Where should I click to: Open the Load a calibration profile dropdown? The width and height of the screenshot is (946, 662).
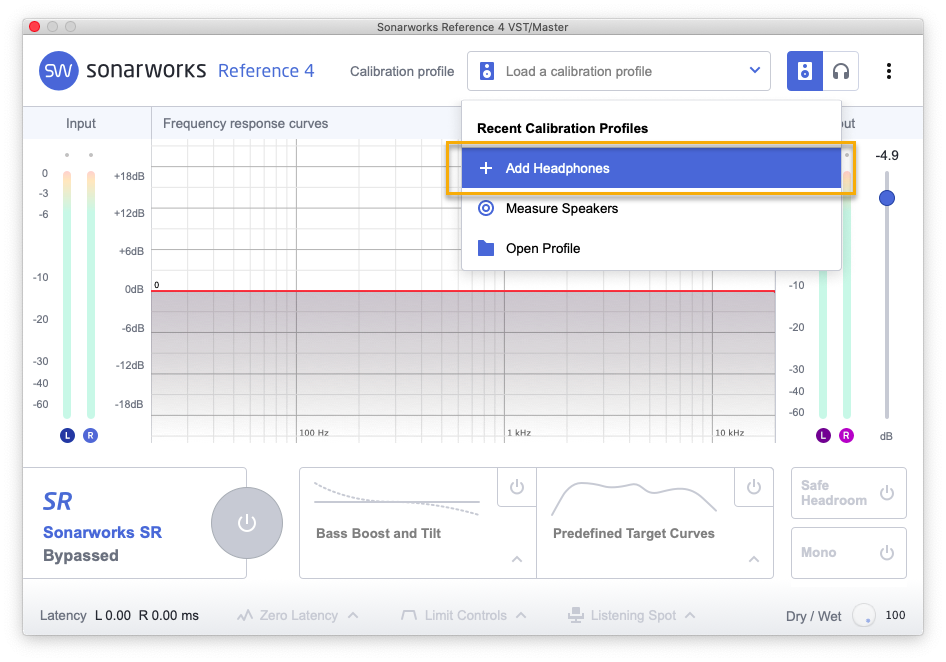pos(618,71)
